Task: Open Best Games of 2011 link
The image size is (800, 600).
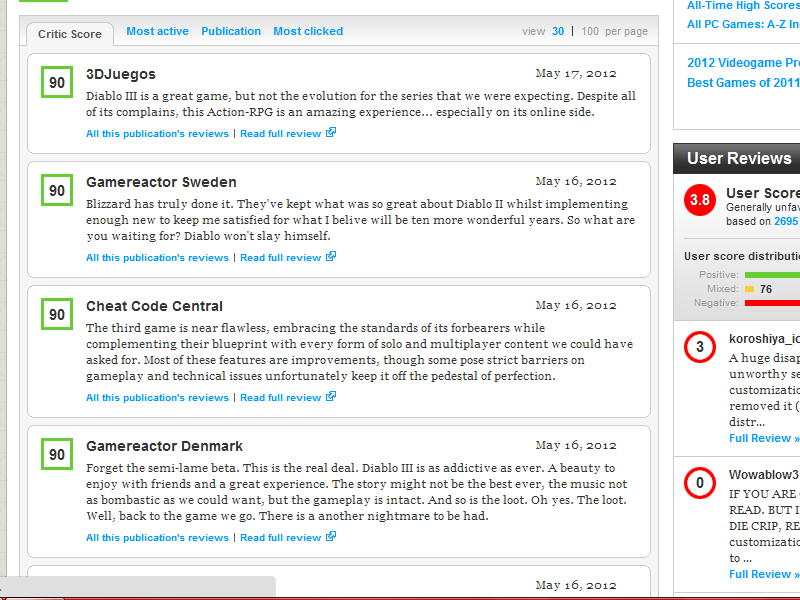Action: pos(743,83)
